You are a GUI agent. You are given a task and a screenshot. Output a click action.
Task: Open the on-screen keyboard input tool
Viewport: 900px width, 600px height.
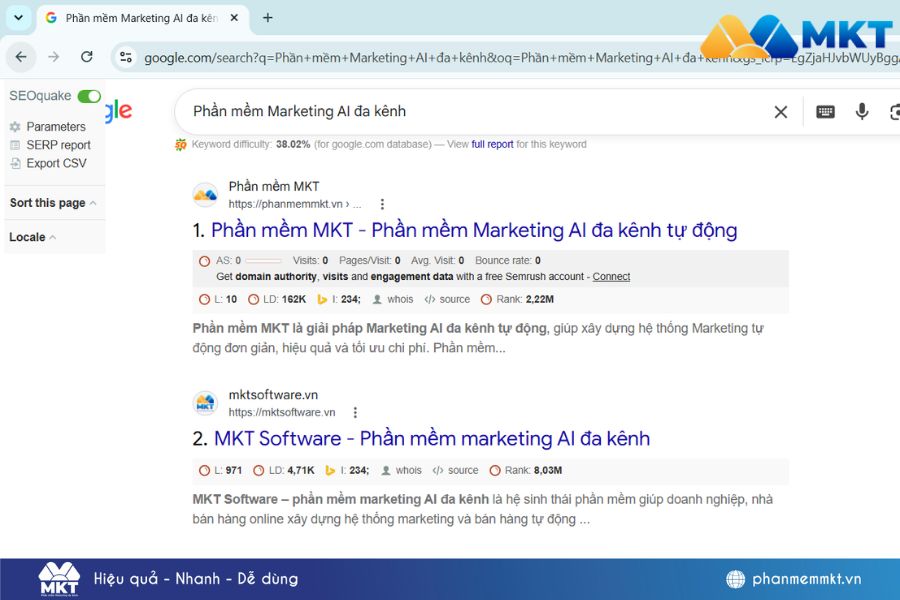[825, 112]
